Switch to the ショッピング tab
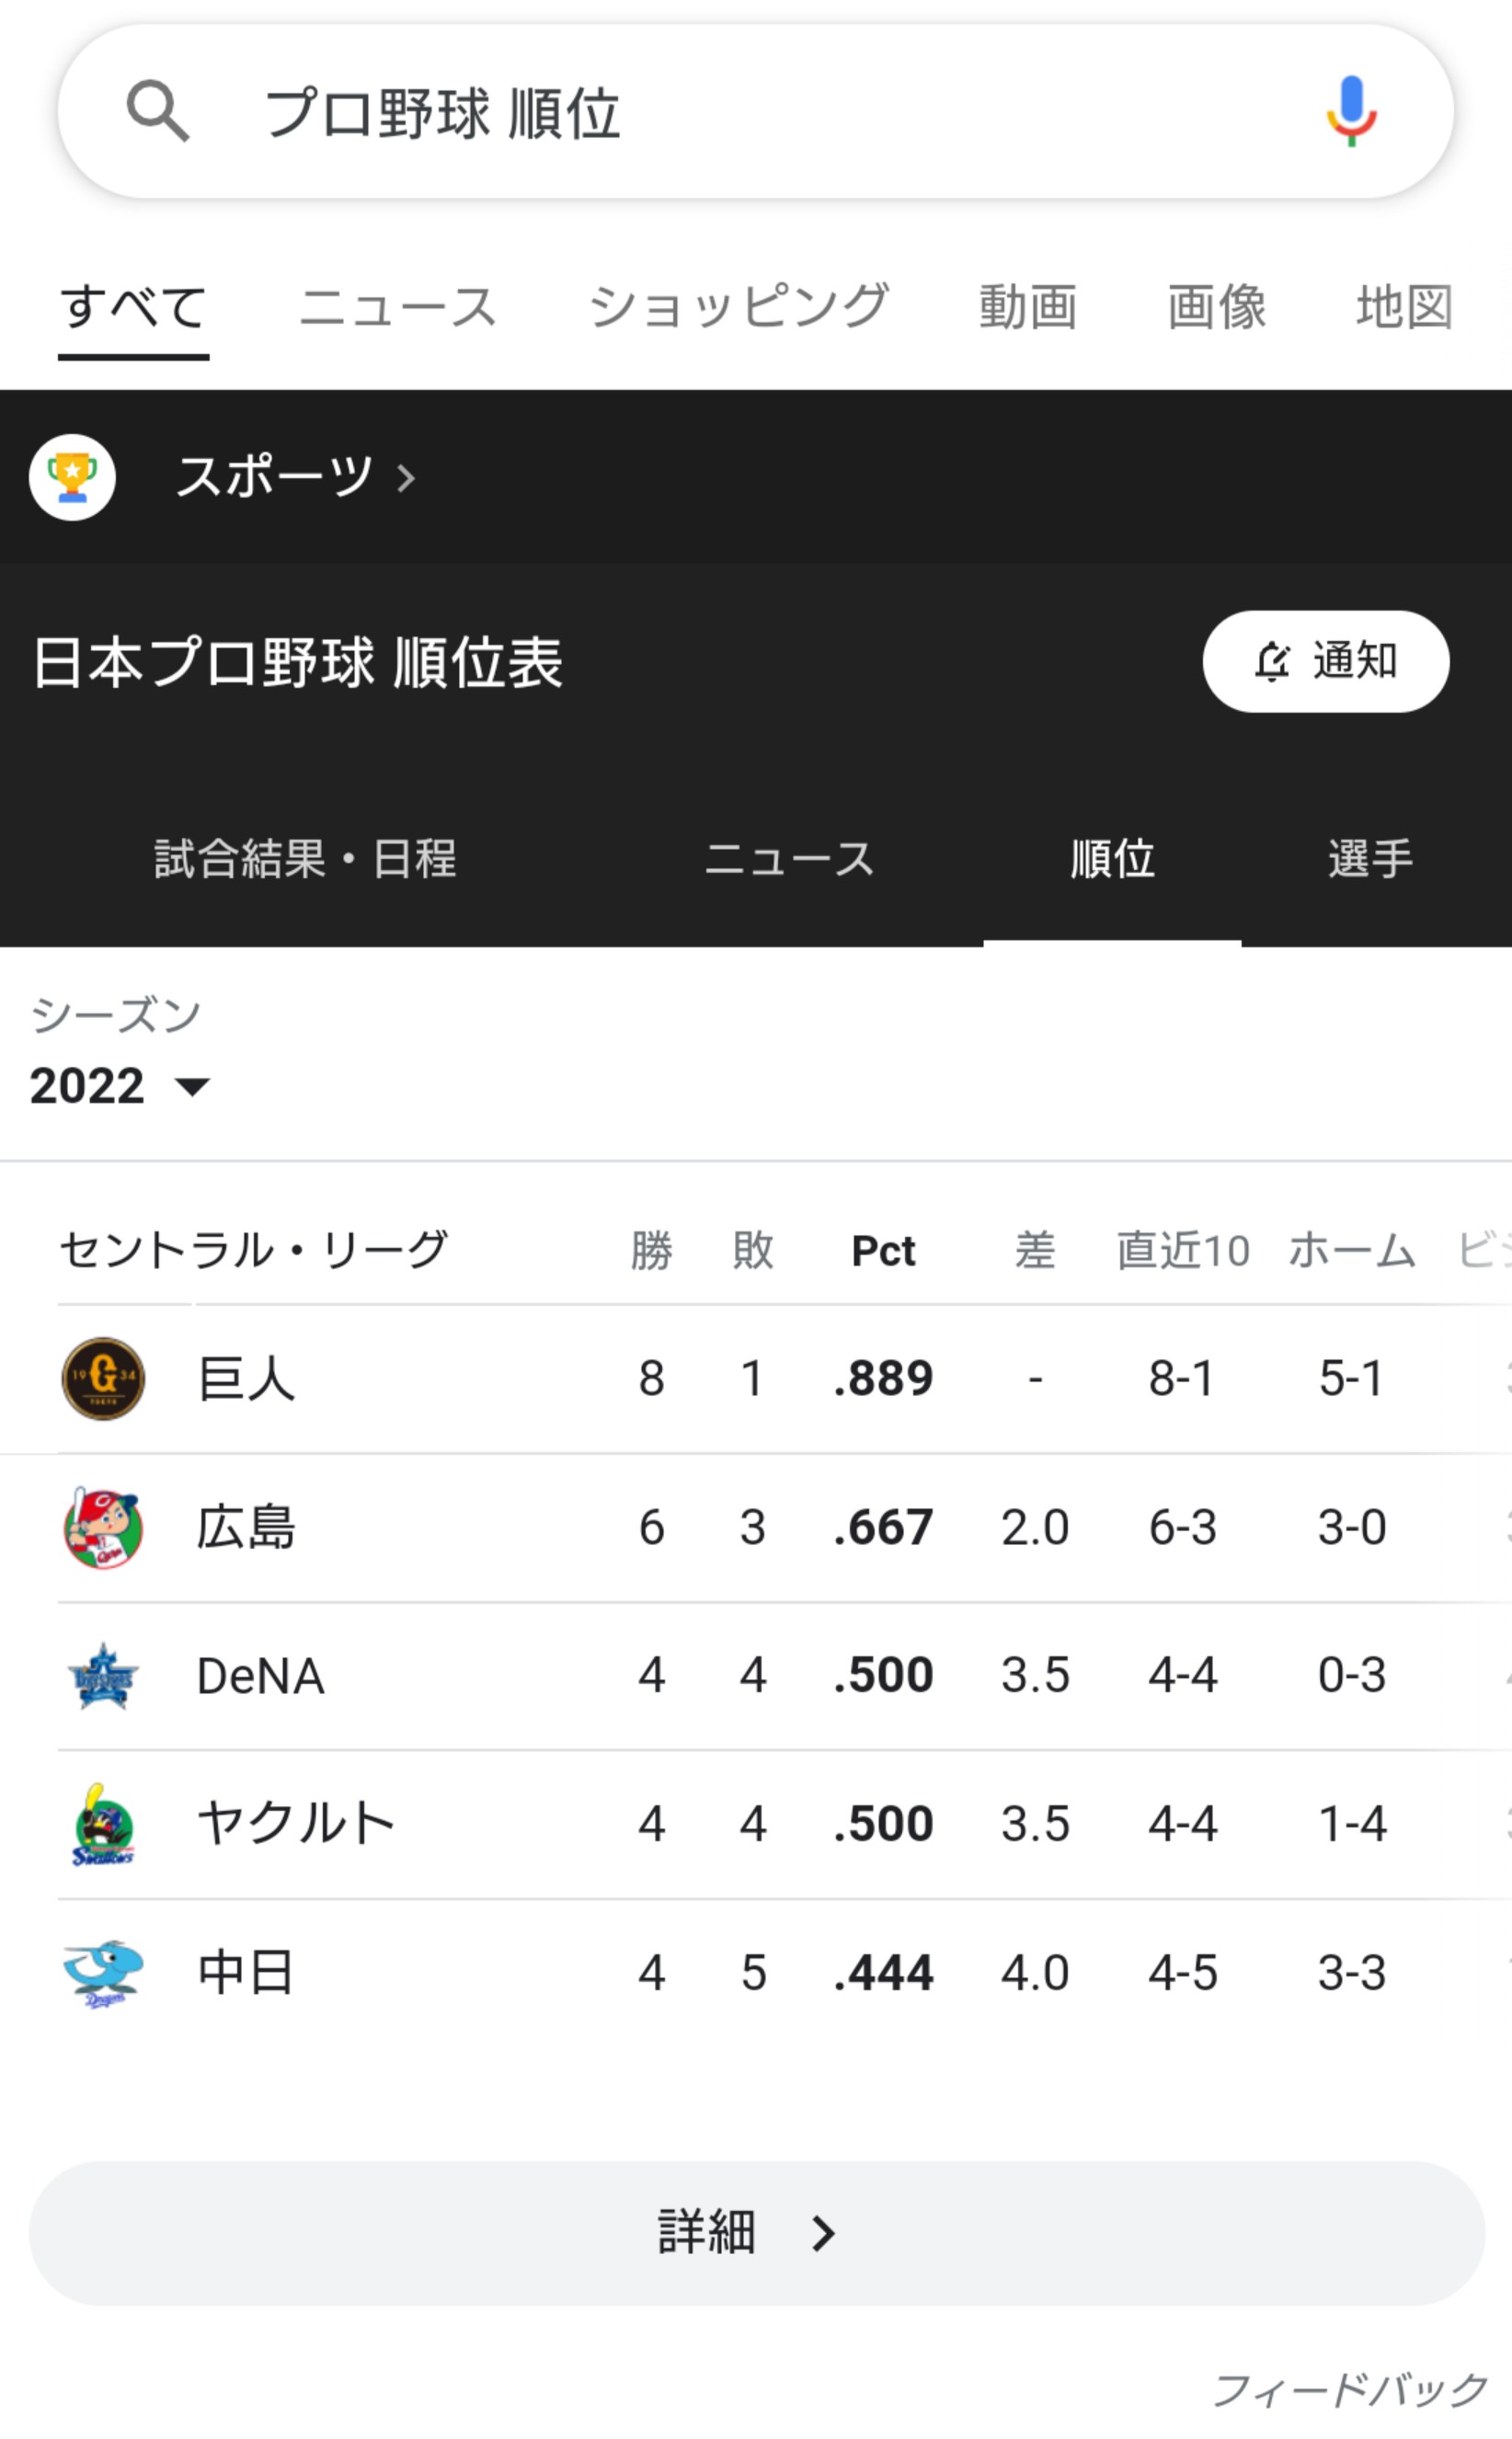The image size is (1512, 2439). pyautogui.click(x=738, y=307)
